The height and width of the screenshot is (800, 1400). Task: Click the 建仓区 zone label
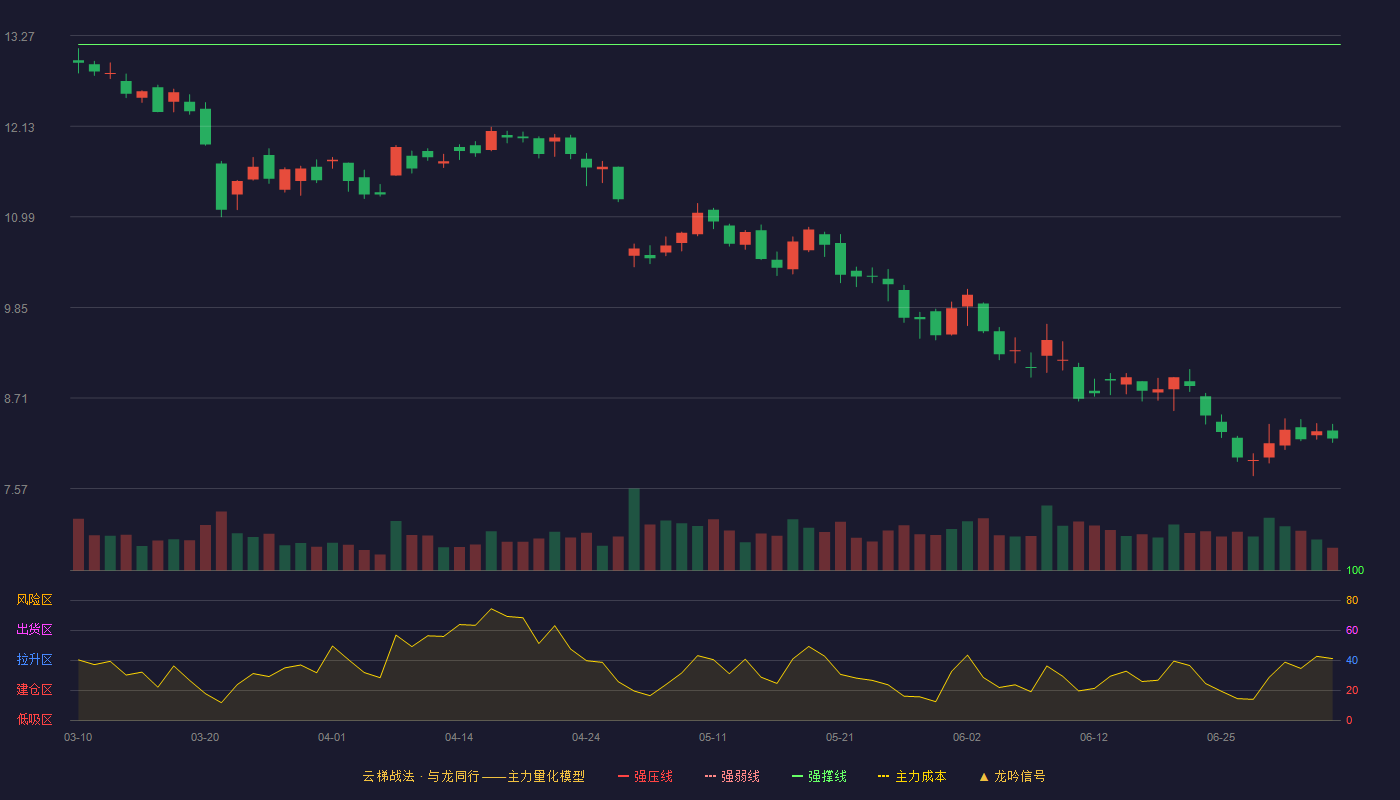point(34,690)
